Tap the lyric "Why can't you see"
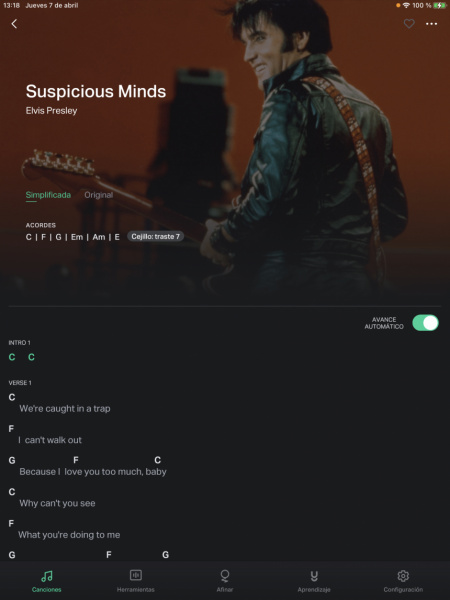Image resolution: width=450 pixels, height=600 pixels. (57, 503)
